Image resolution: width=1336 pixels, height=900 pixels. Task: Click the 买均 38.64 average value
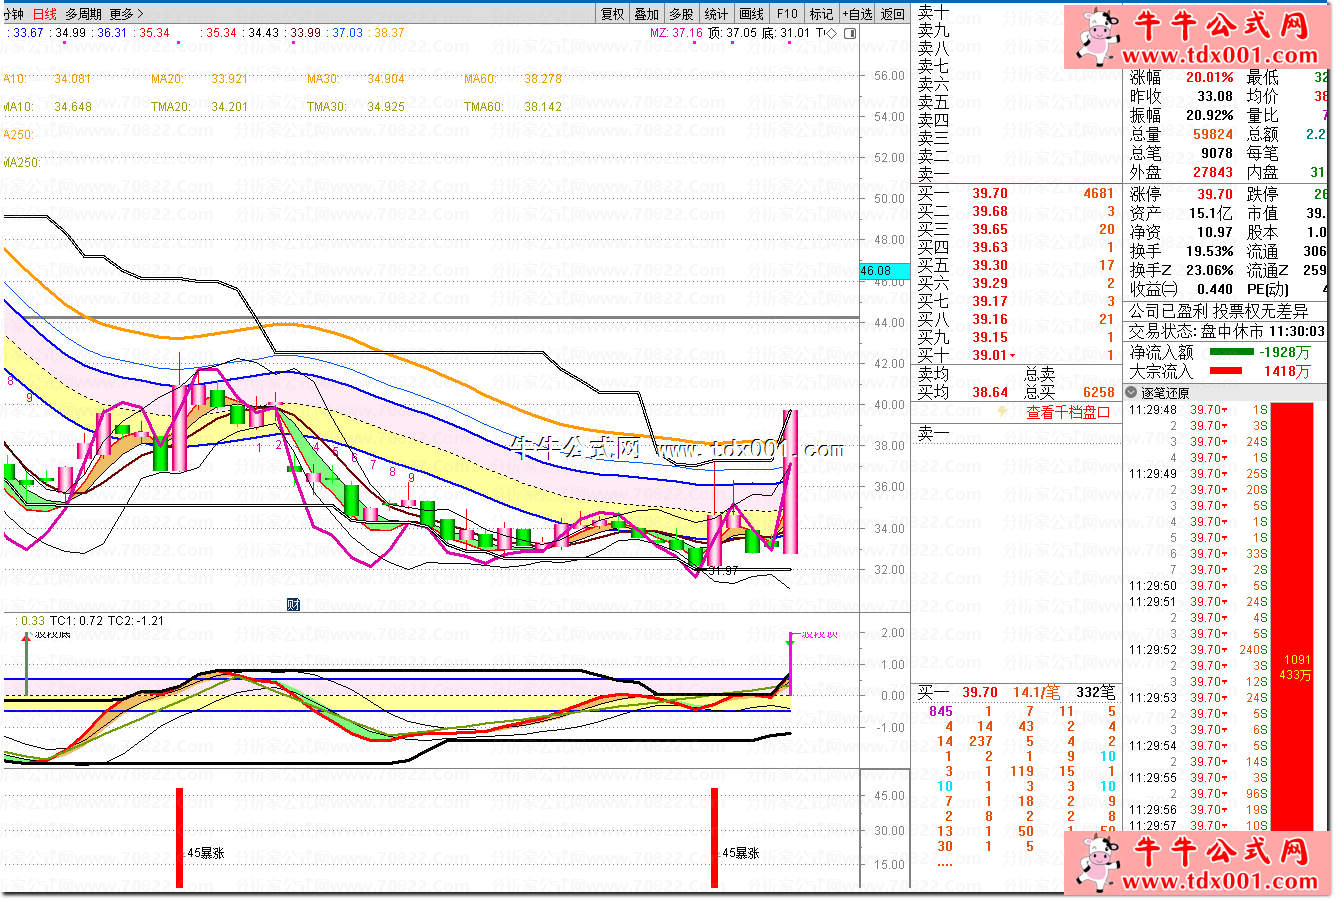pyautogui.click(x=990, y=393)
